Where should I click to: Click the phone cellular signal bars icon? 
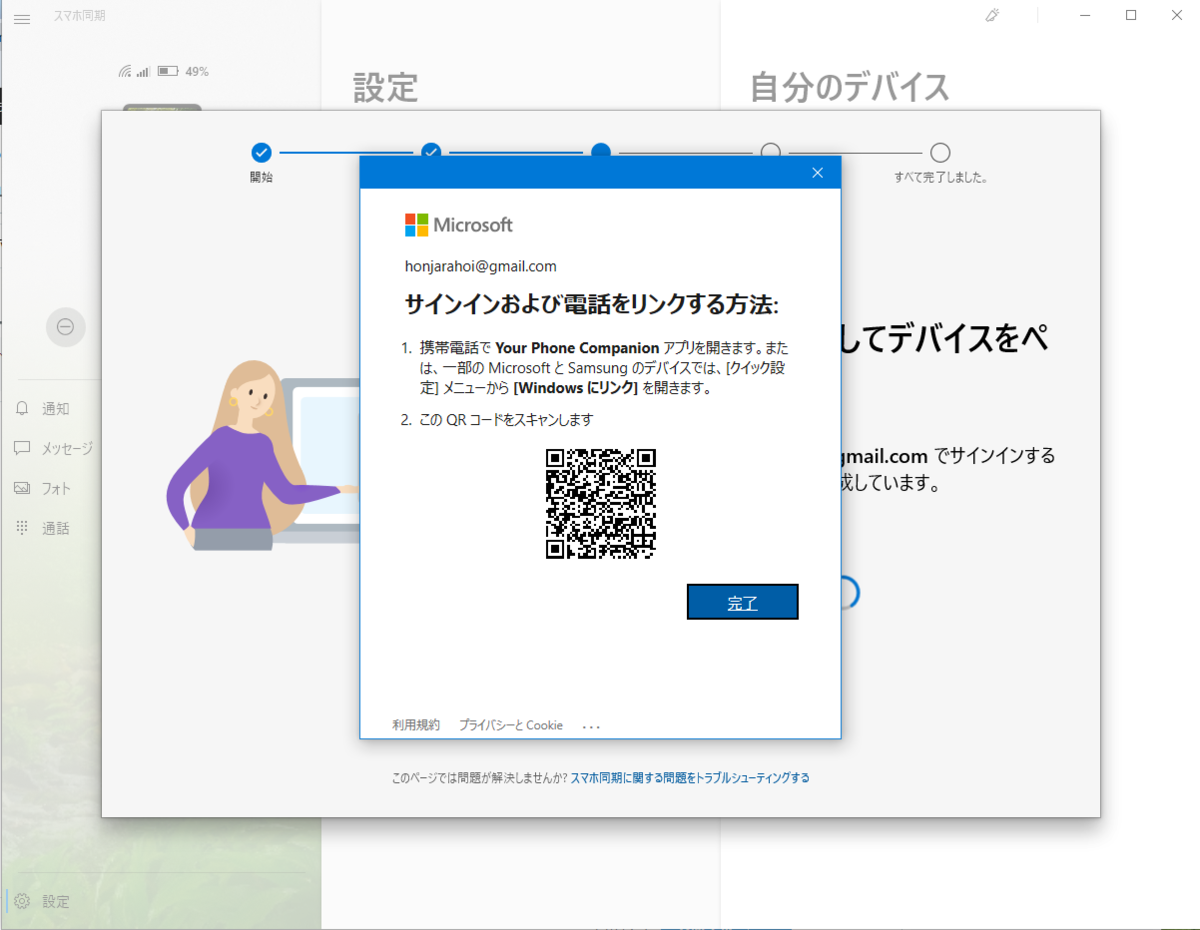pyautogui.click(x=143, y=71)
